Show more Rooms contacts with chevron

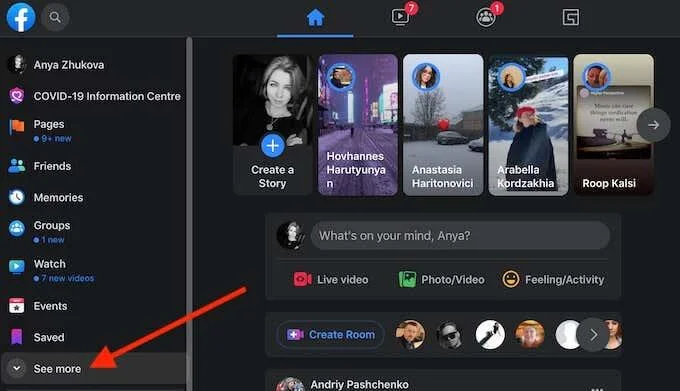click(594, 335)
